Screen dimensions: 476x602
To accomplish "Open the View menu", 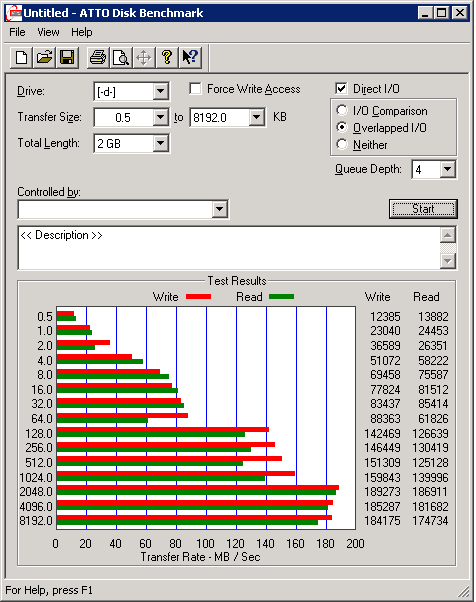I will point(48,32).
